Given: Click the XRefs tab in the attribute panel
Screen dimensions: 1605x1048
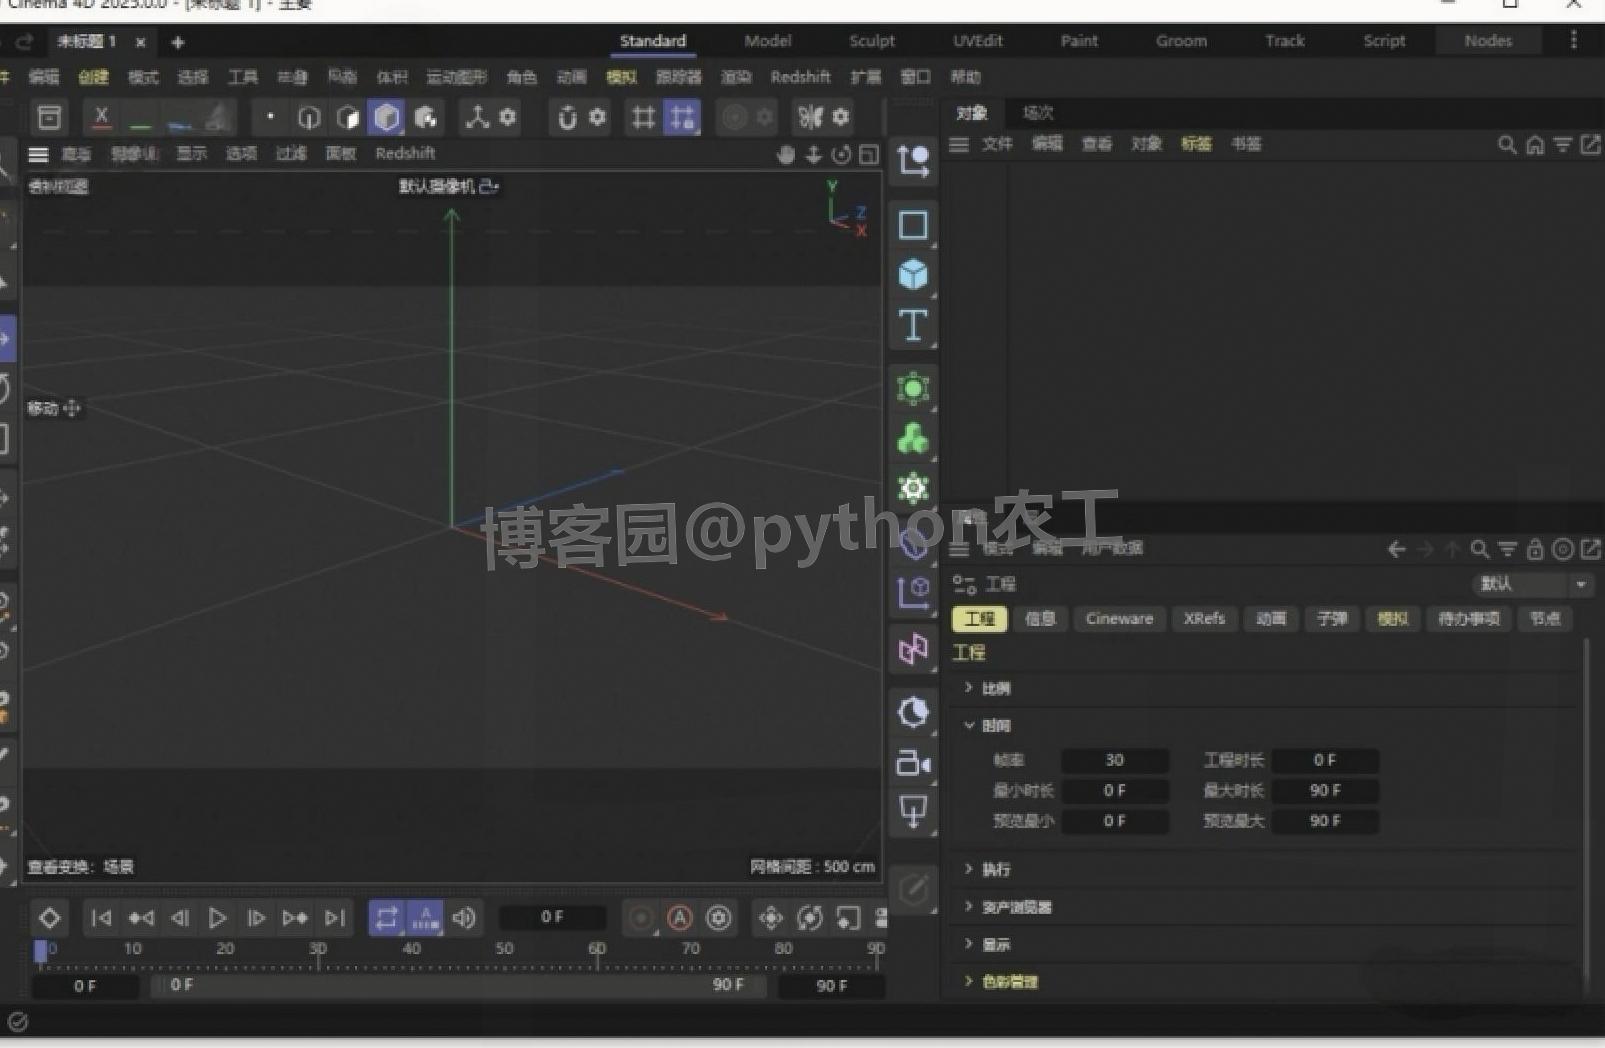Looking at the screenshot, I should click(1204, 618).
